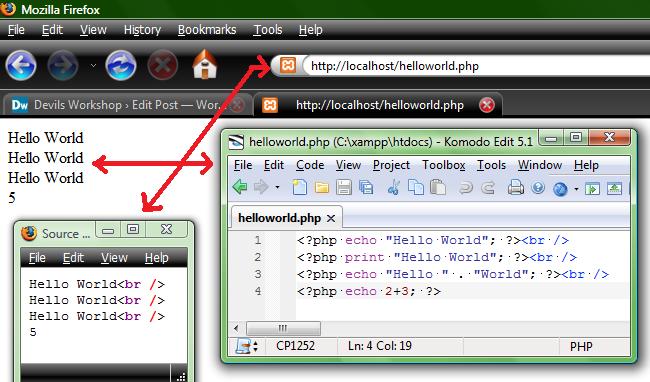The height and width of the screenshot is (382, 650).
Task: Click the Firefox Stop loading button
Action: coord(162,65)
